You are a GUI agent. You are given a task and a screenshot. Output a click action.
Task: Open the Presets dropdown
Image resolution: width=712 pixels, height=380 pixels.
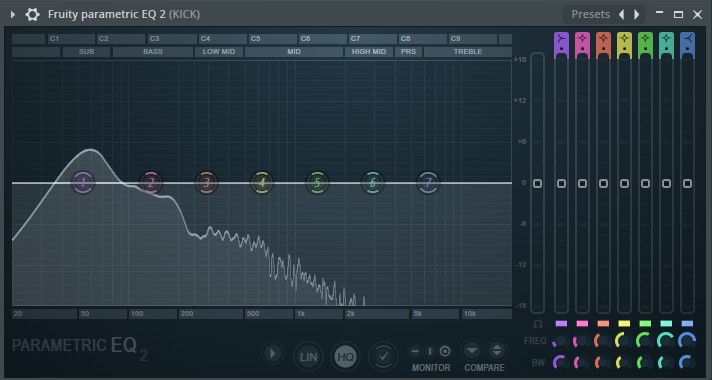(590, 15)
